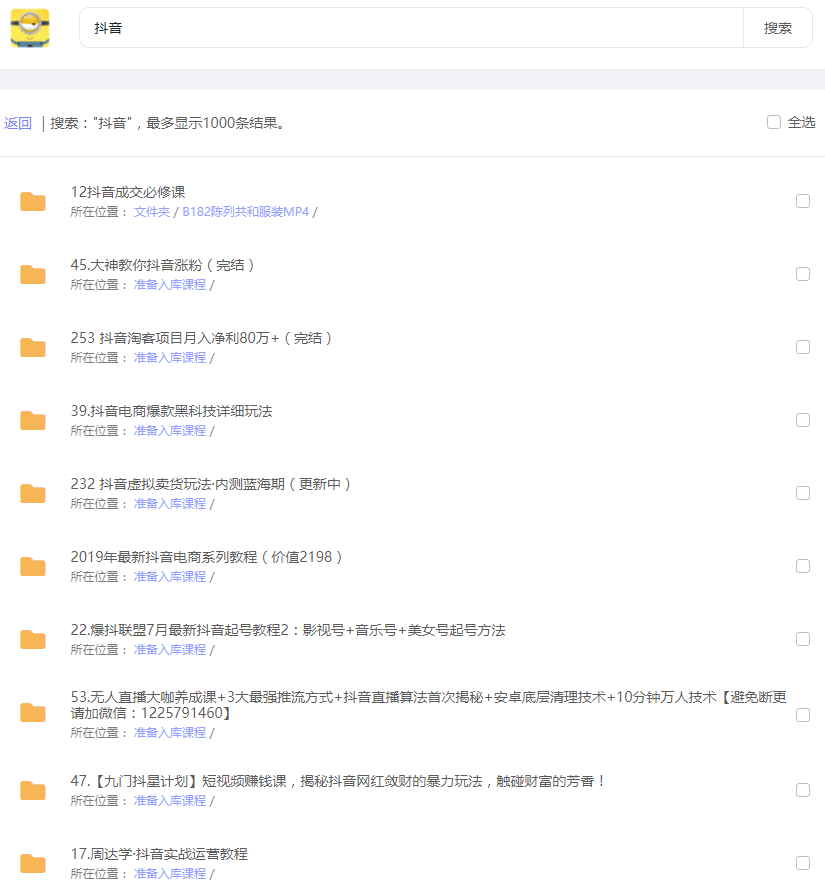The image size is (825, 887).
Task: Click the minion logo at top left
Action: 31,27
